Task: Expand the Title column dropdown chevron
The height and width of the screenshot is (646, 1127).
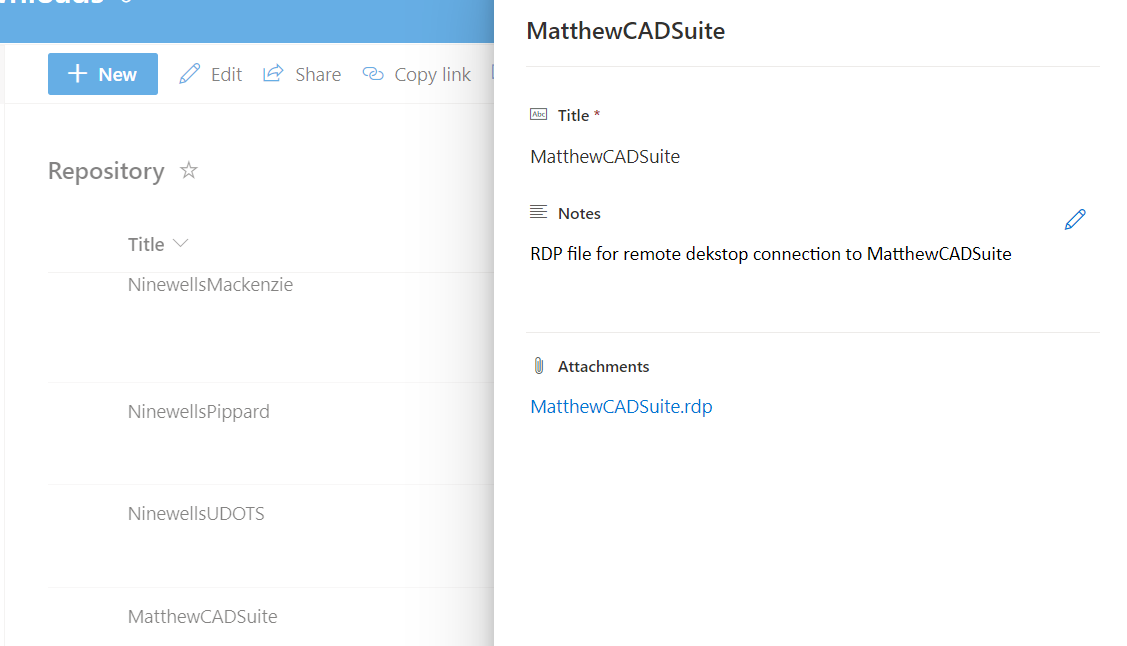Action: point(180,243)
